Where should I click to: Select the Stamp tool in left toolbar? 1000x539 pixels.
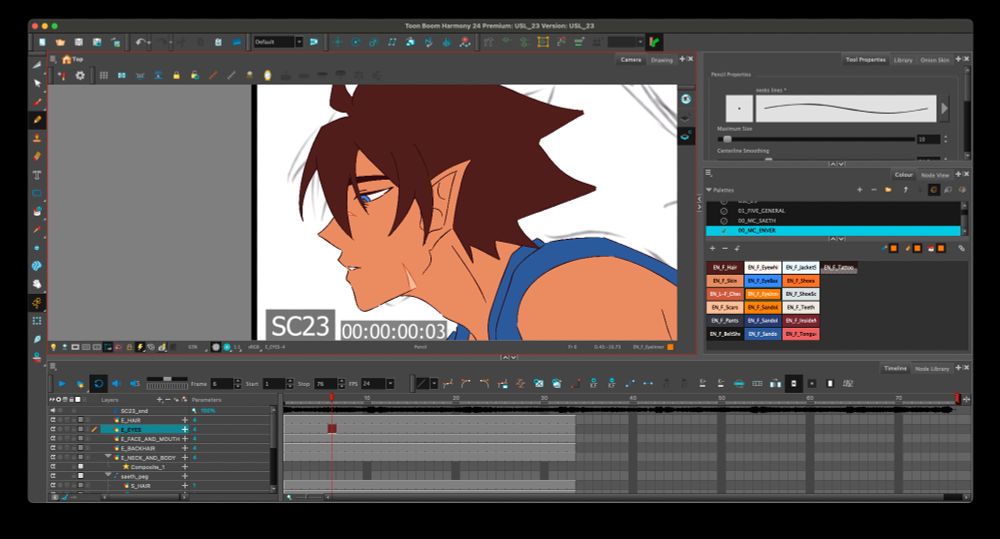38,138
